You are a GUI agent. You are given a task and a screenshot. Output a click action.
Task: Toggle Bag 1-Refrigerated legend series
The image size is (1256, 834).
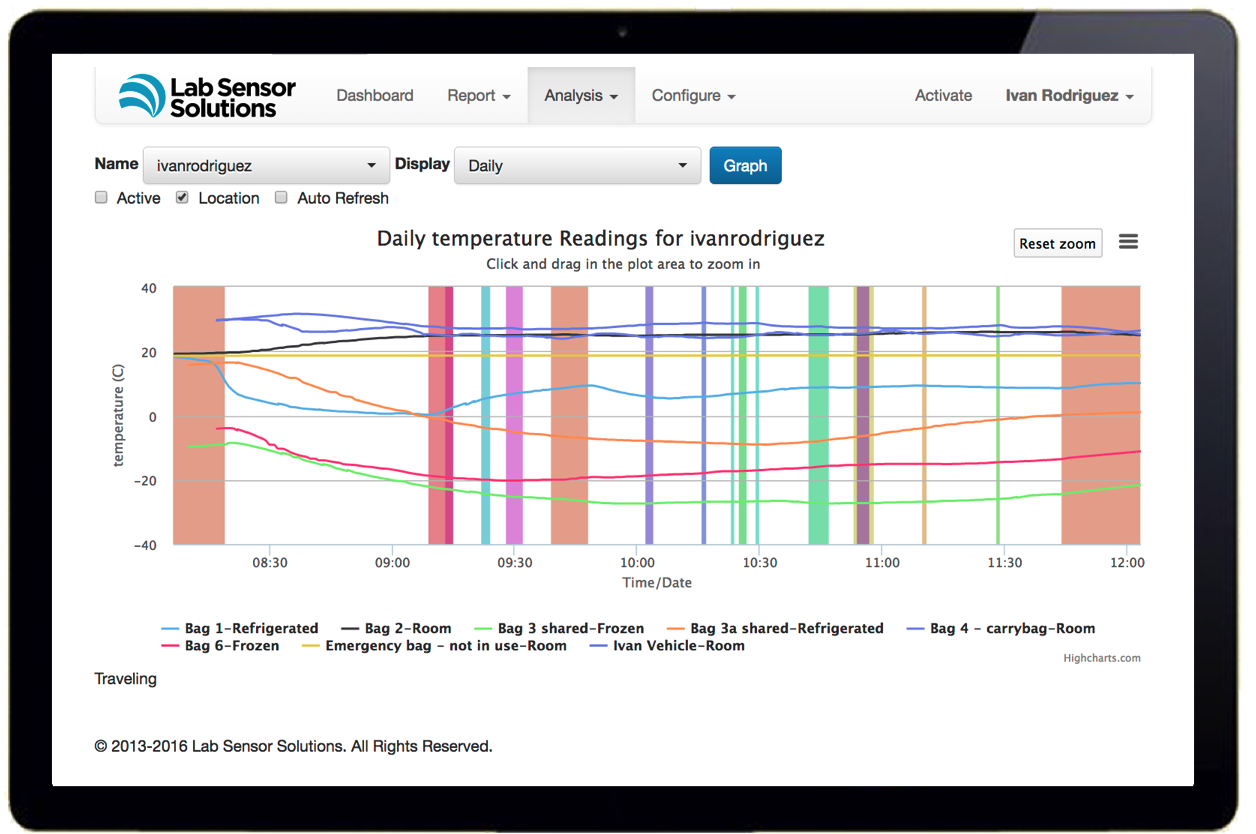pyautogui.click(x=240, y=629)
